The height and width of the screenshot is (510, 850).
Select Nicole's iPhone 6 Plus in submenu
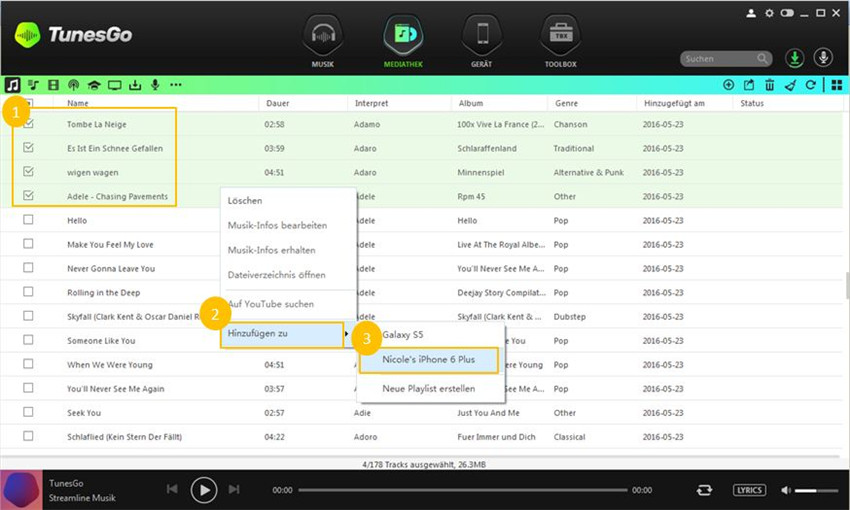pos(429,360)
